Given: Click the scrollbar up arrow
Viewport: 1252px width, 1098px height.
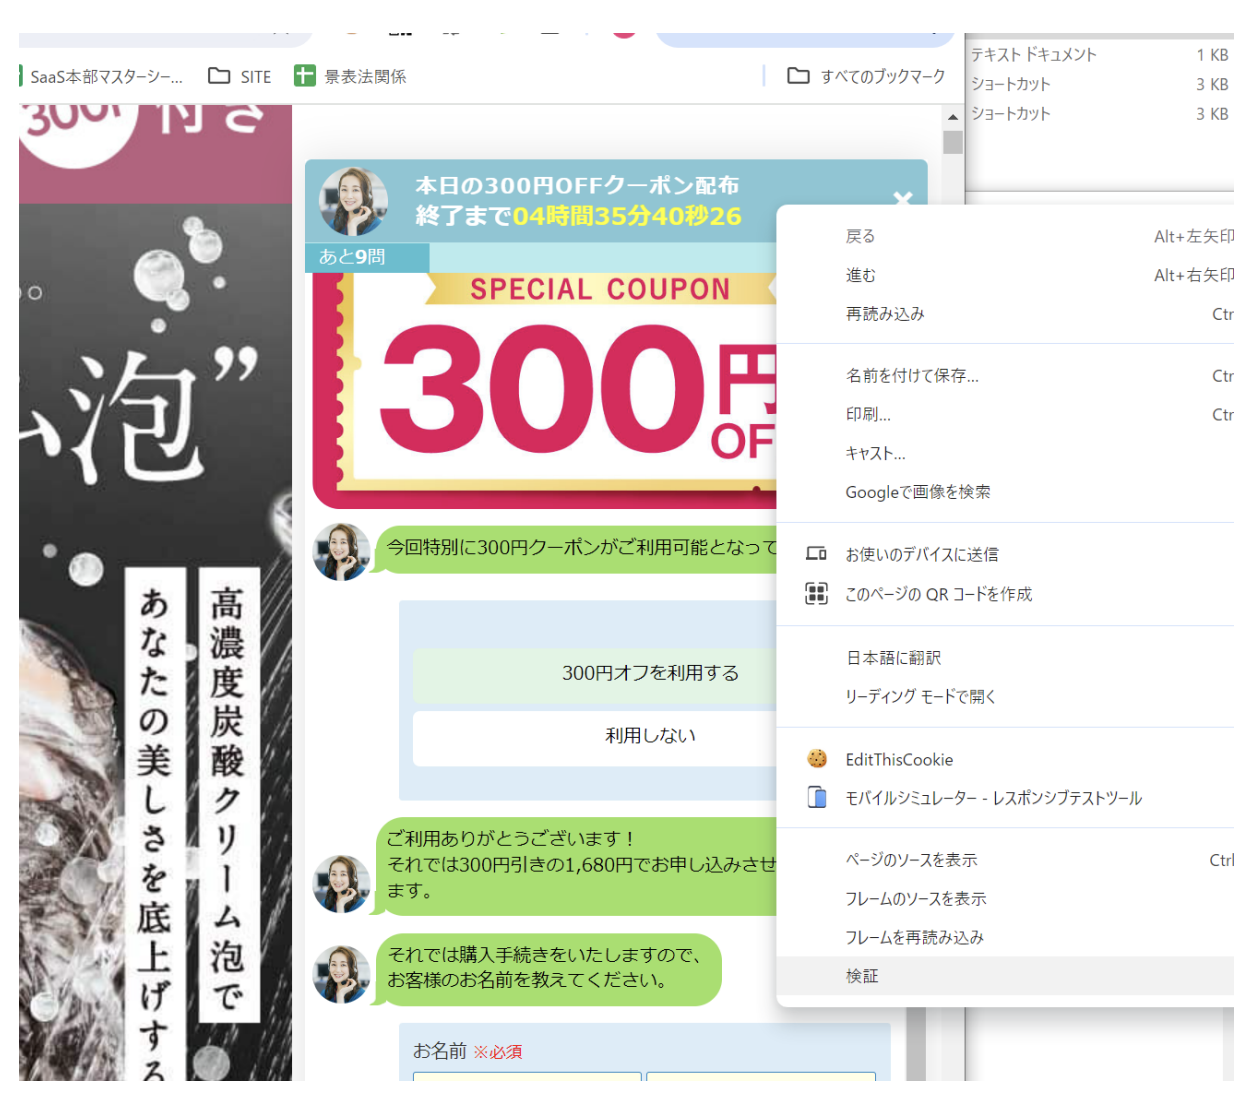Looking at the screenshot, I should (x=952, y=119).
